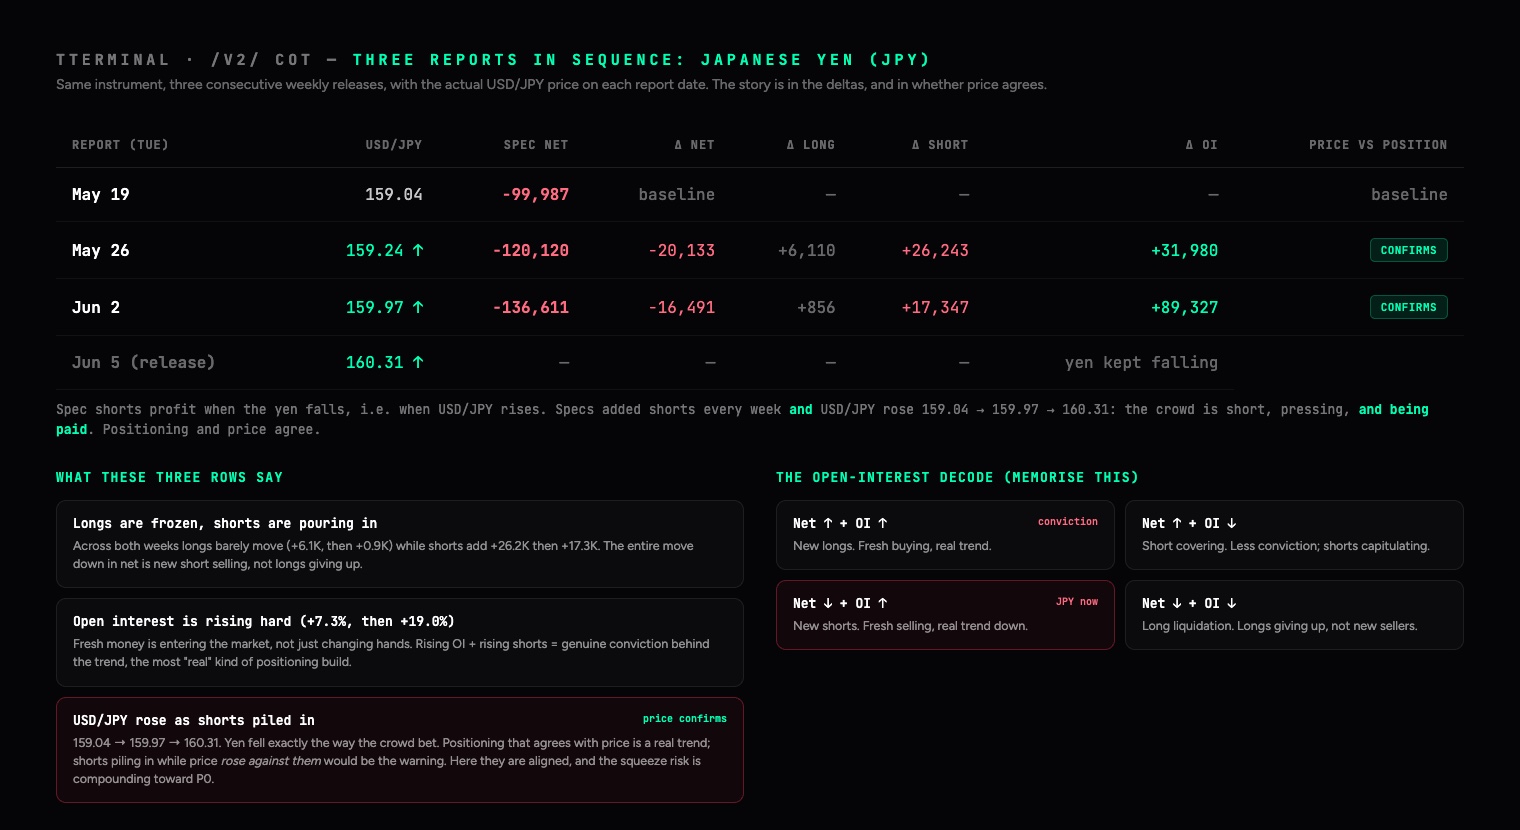Click delta short value +26,243

(x=935, y=250)
